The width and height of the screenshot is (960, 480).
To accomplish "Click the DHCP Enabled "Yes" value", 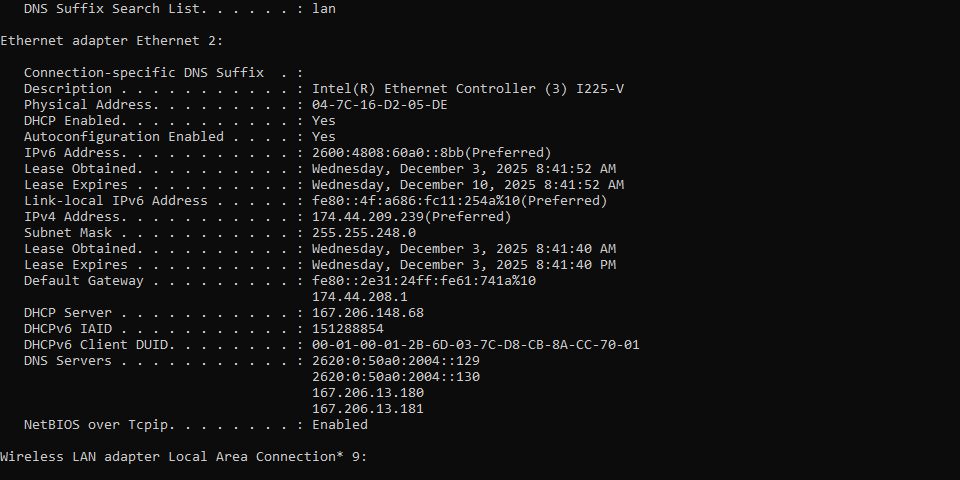I will pos(324,121).
